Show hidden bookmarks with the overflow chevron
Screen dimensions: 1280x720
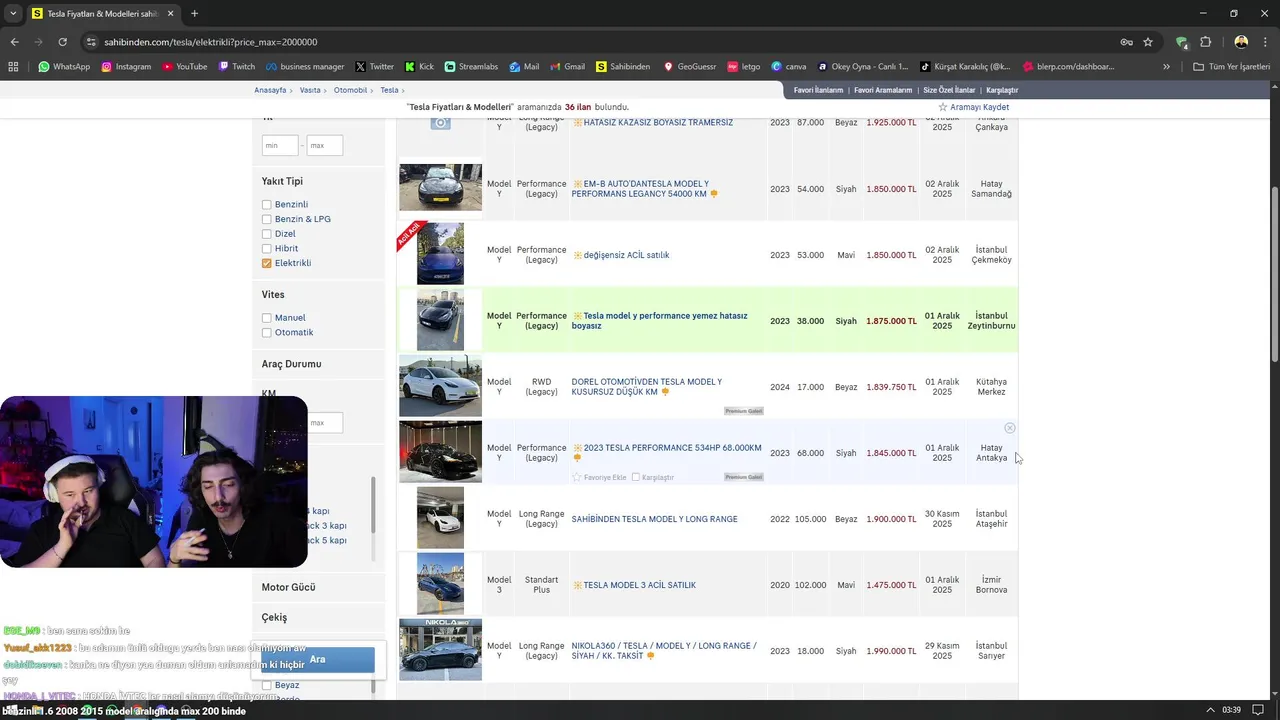pyautogui.click(x=1166, y=67)
